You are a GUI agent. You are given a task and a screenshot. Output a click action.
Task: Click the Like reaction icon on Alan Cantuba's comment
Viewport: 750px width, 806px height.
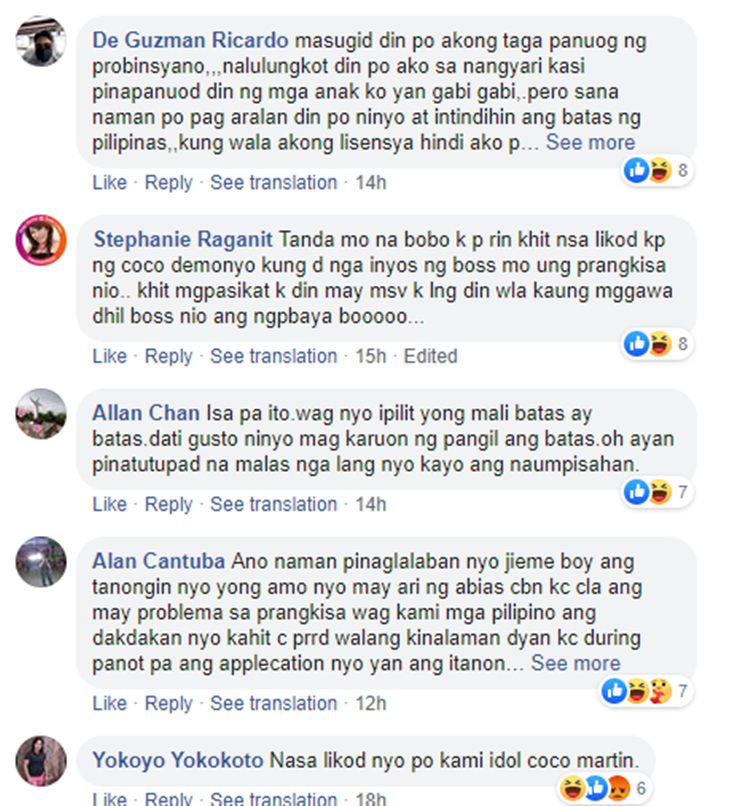coord(614,691)
